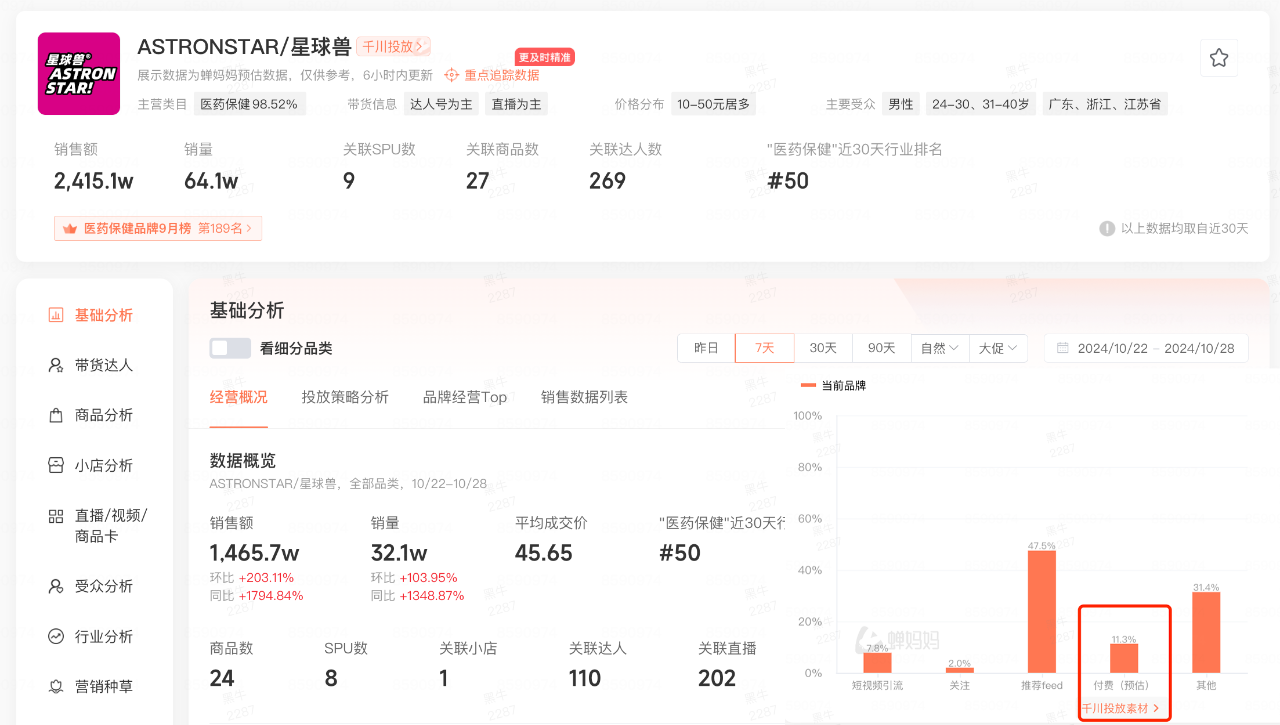Screen dimensions: 1280x725
Task: Open the 医药保健品牌9月榜 第189名 ranking link
Action: coord(157,228)
